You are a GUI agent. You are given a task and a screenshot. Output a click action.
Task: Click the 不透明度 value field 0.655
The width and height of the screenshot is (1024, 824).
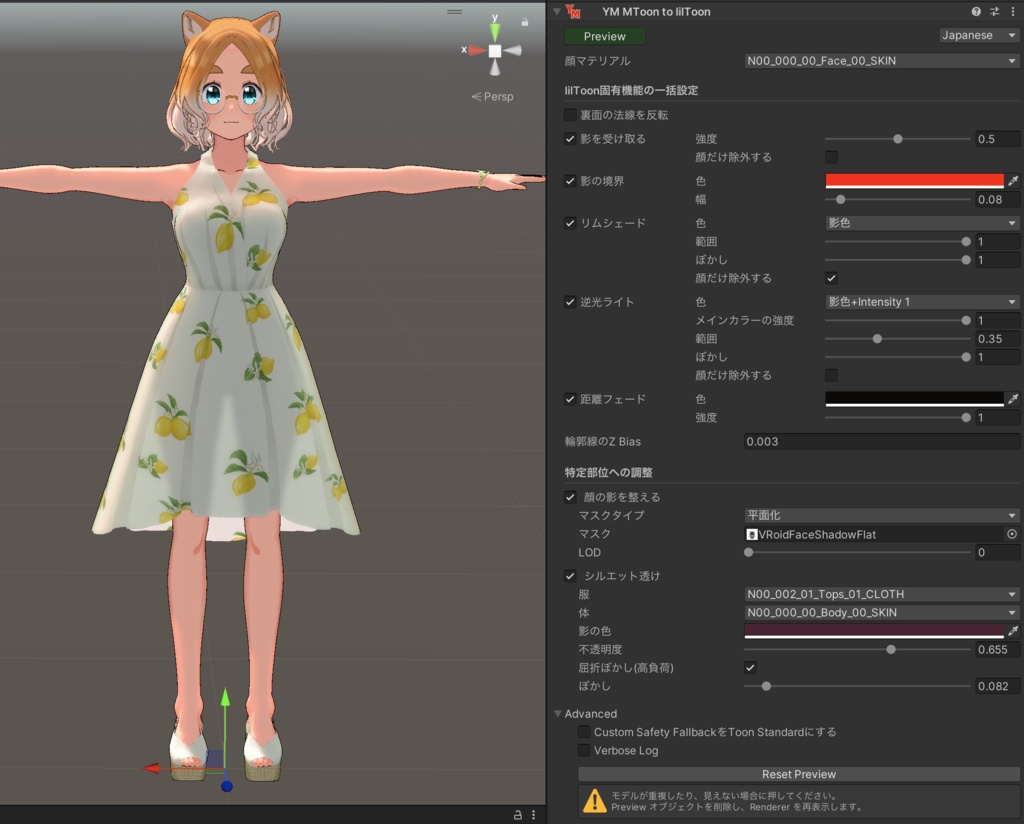[x=997, y=650]
